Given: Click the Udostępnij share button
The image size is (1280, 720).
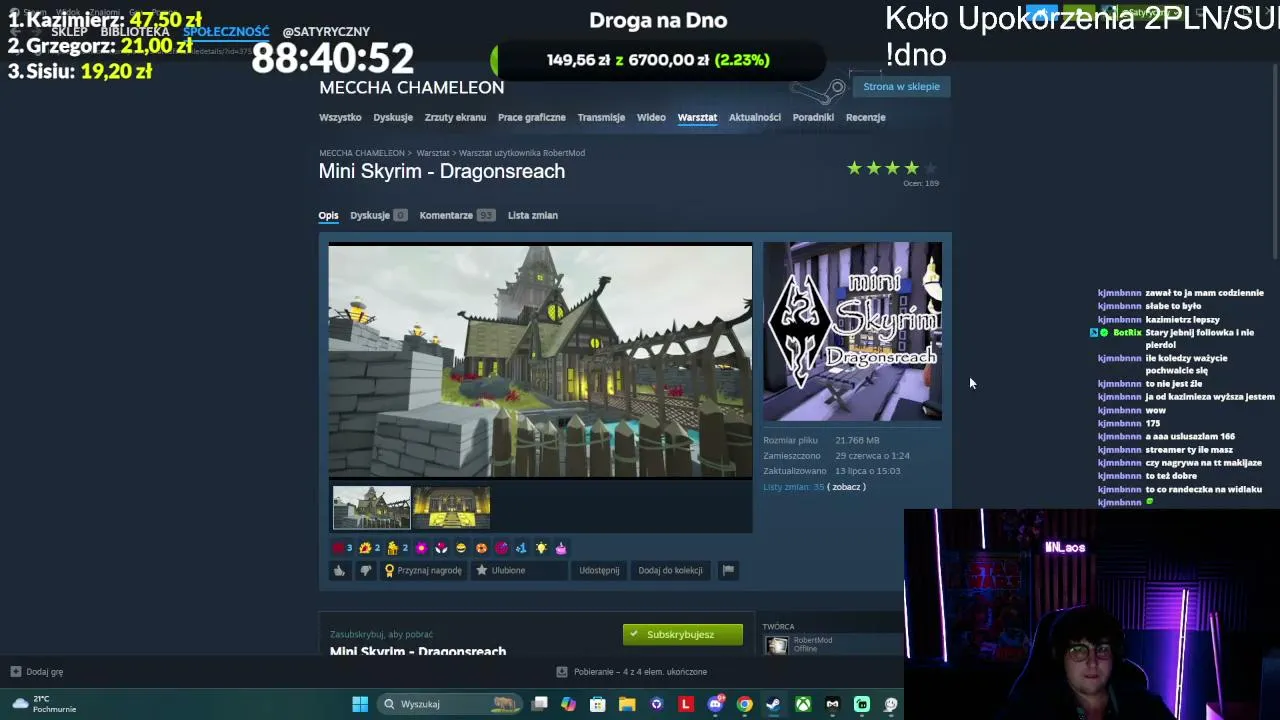Looking at the screenshot, I should [x=599, y=570].
